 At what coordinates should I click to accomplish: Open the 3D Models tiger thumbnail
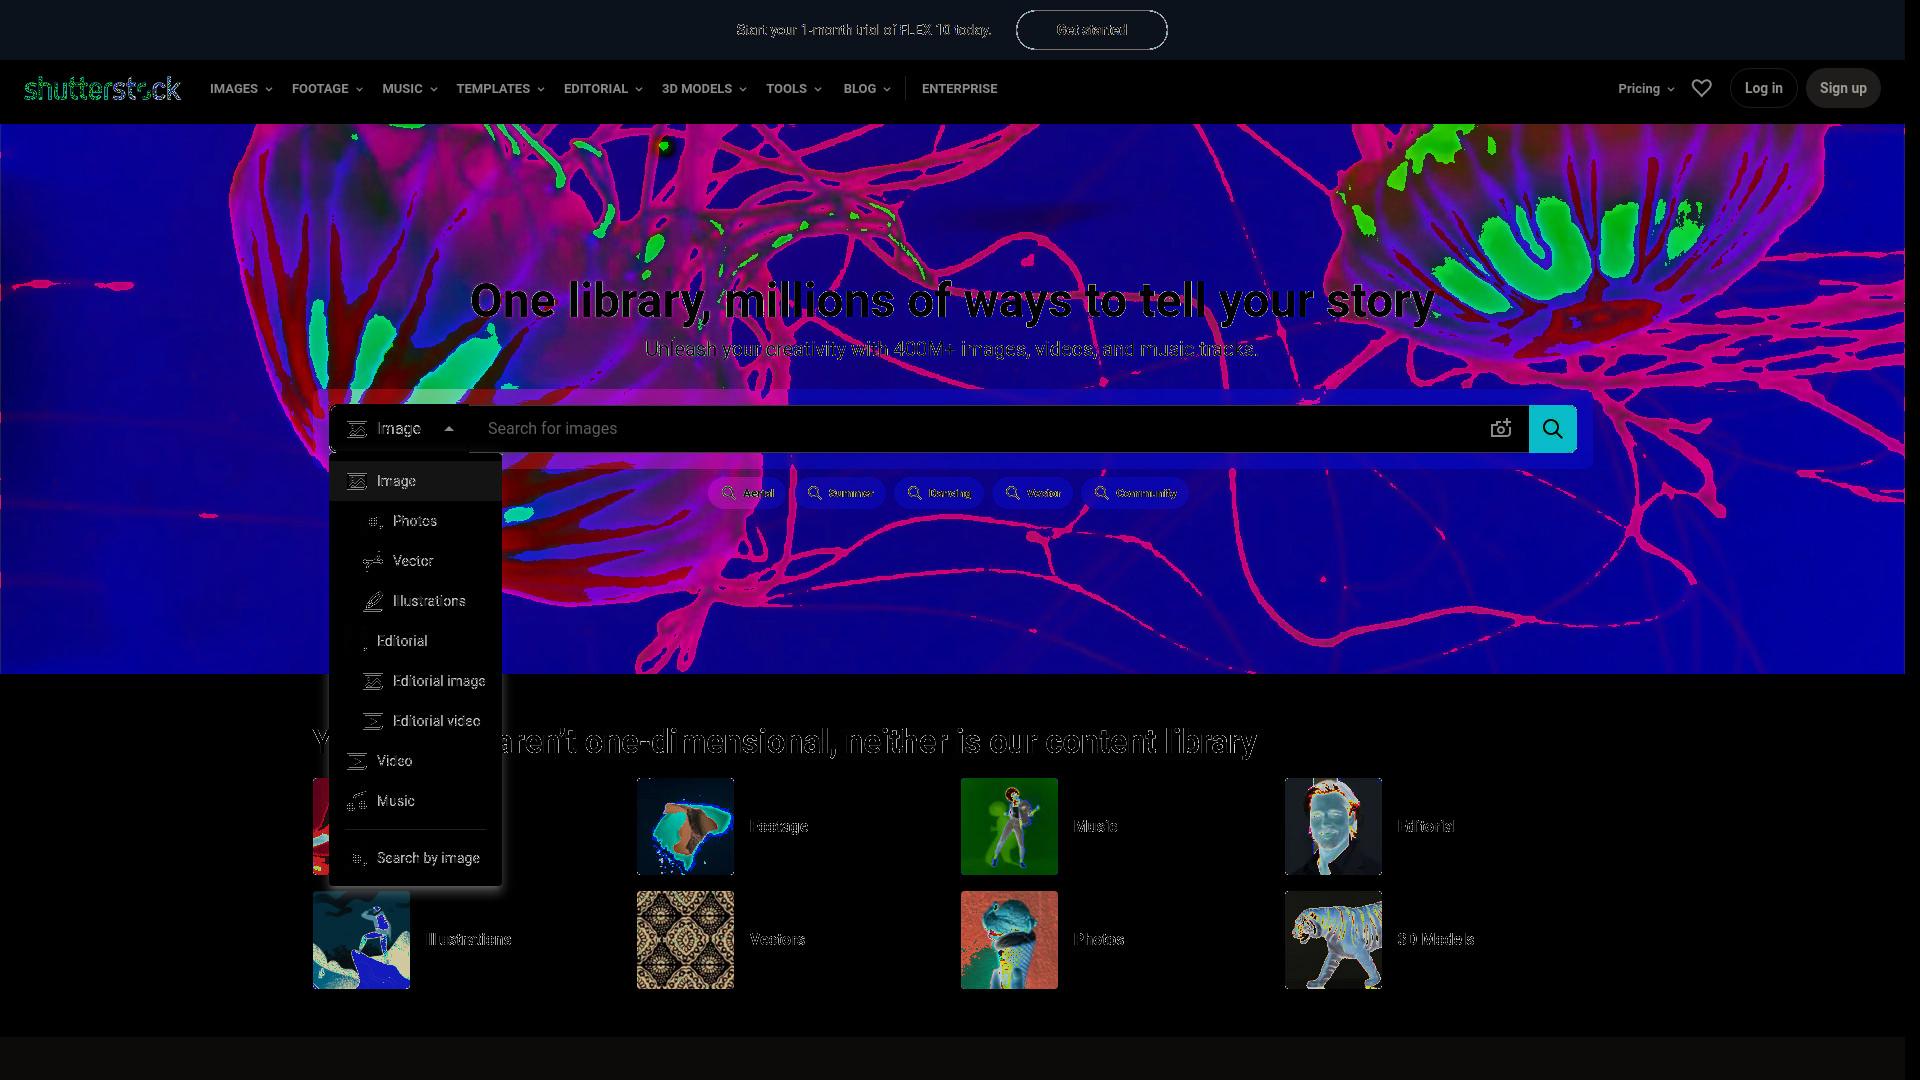(1333, 940)
